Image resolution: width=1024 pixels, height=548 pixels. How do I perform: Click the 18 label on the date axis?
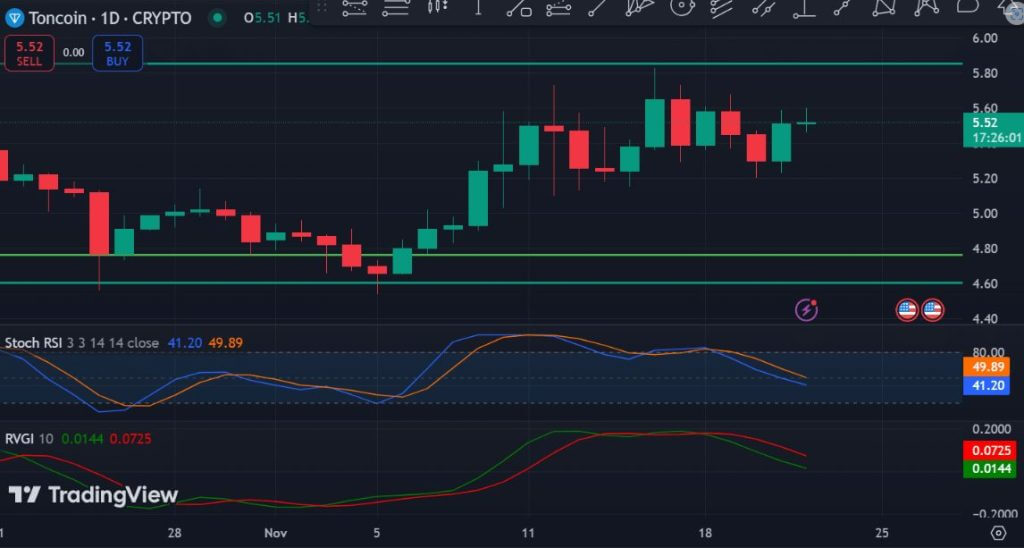pos(705,533)
